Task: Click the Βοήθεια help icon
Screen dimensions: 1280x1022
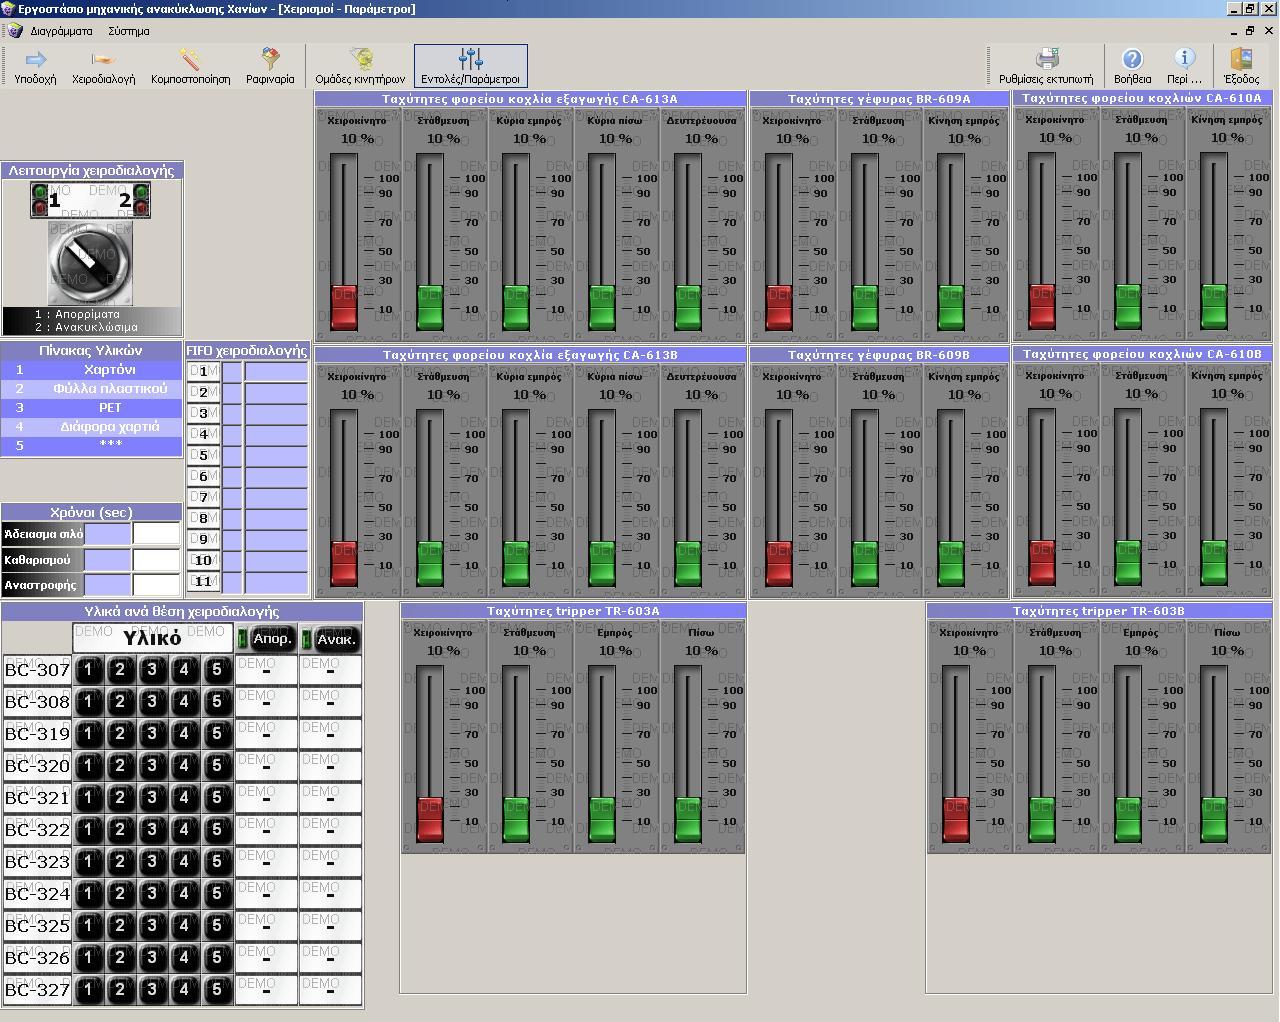Action: pos(1132,66)
